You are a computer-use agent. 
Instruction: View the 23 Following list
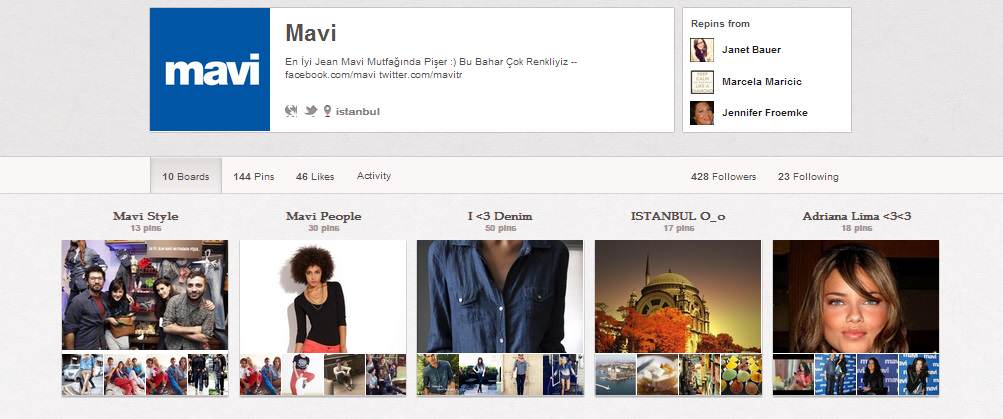(x=808, y=177)
